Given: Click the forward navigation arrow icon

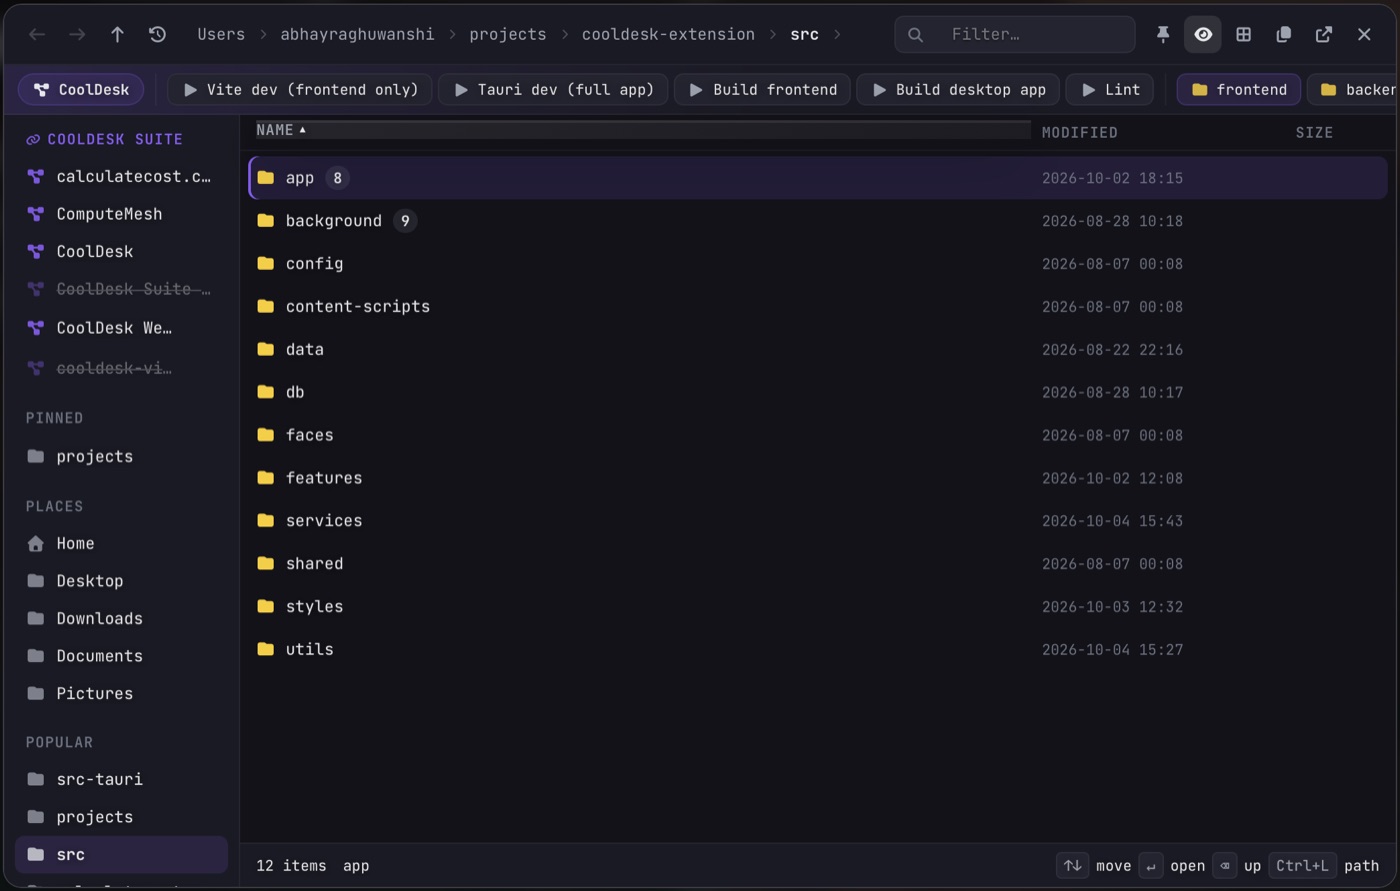Looking at the screenshot, I should coord(77,34).
